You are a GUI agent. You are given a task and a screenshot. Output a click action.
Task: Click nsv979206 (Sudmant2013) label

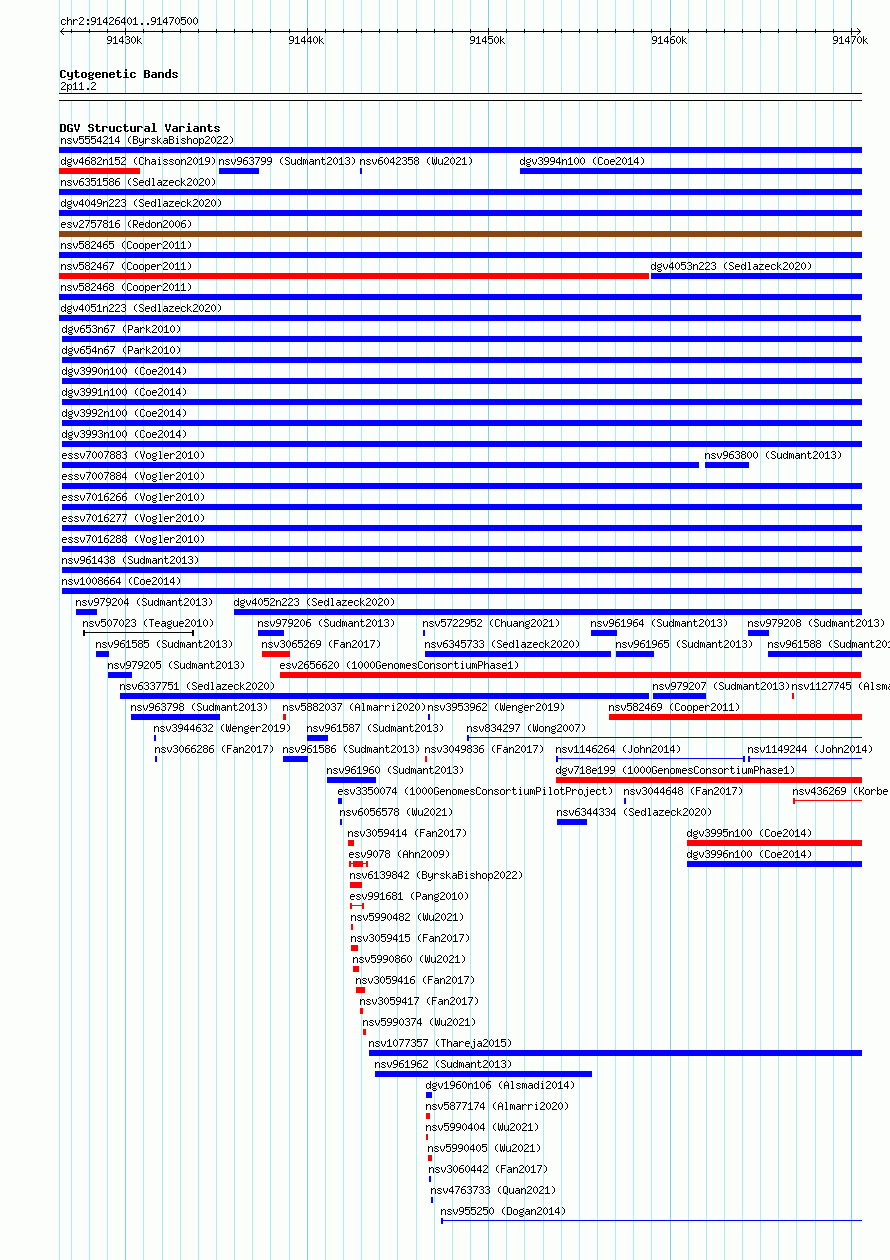326,623
